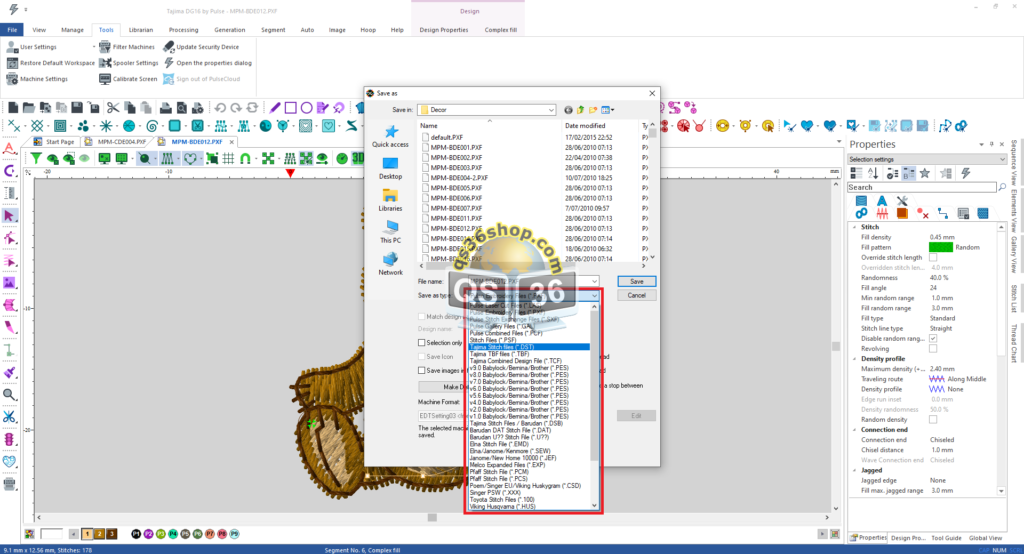Click the Print icon in main toolbar
The height and width of the screenshot is (554, 1024).
click(166, 108)
